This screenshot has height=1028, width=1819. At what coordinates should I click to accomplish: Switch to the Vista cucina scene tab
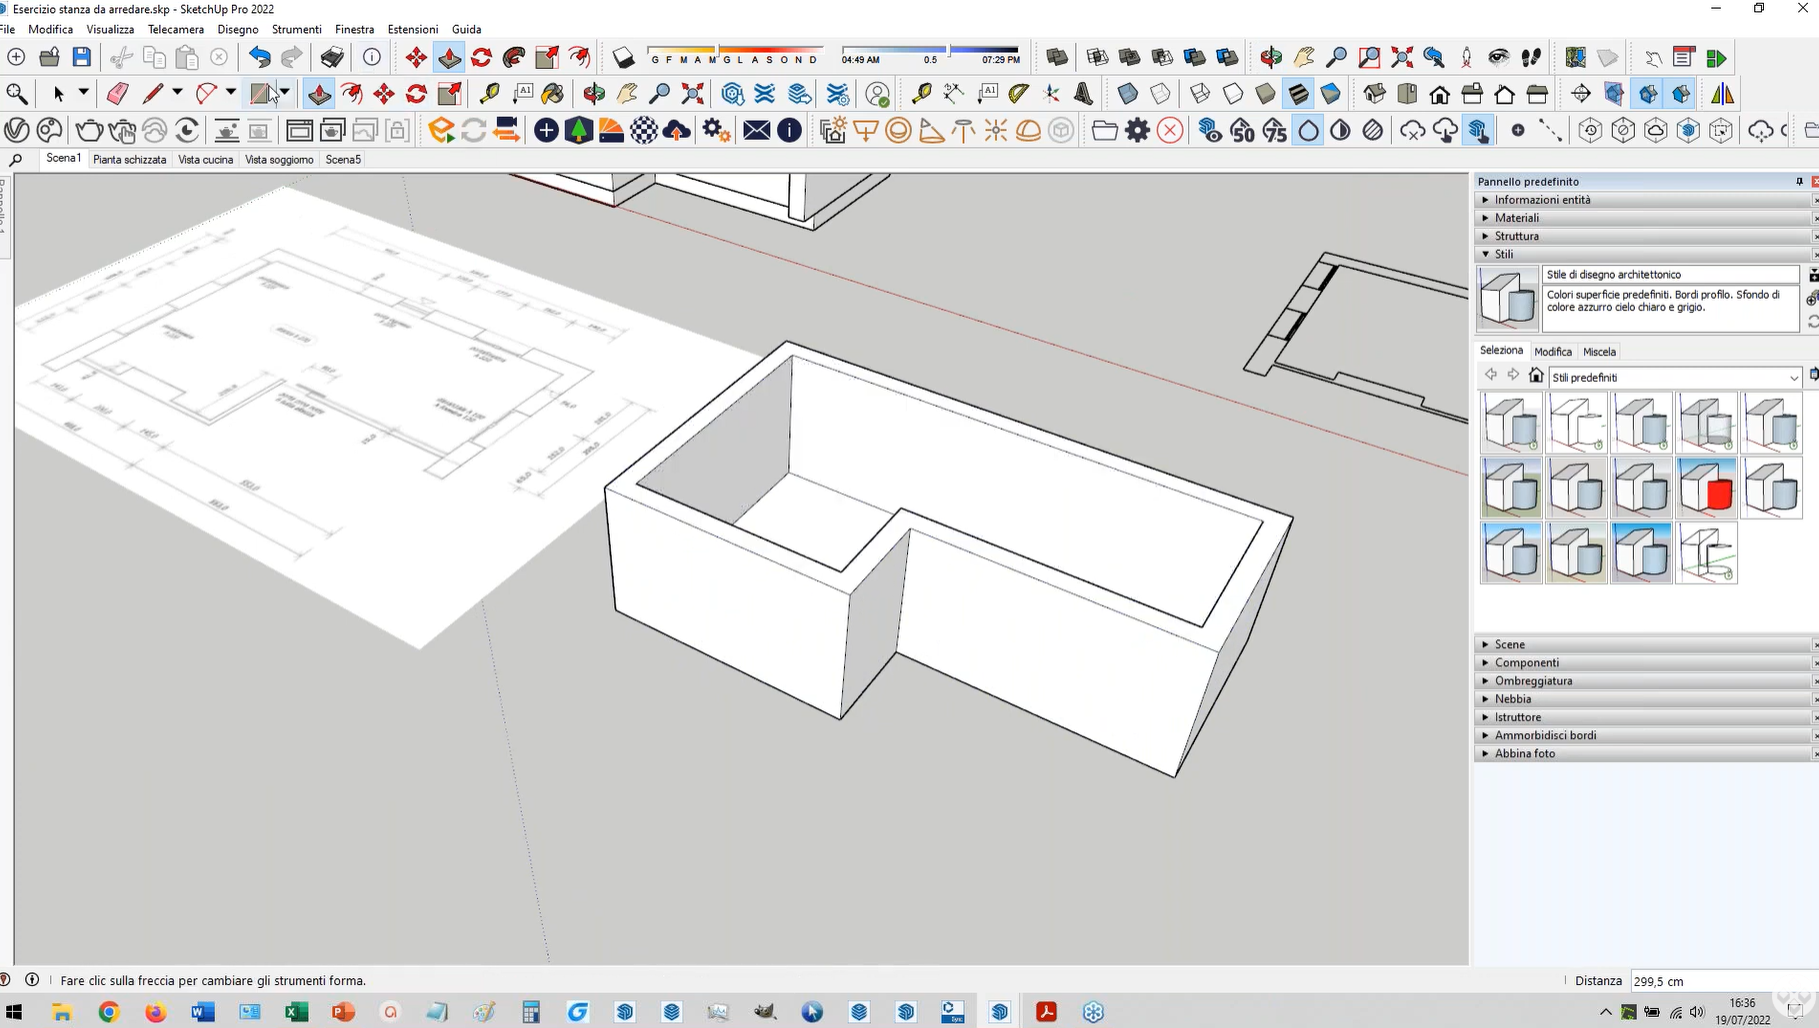tap(205, 160)
